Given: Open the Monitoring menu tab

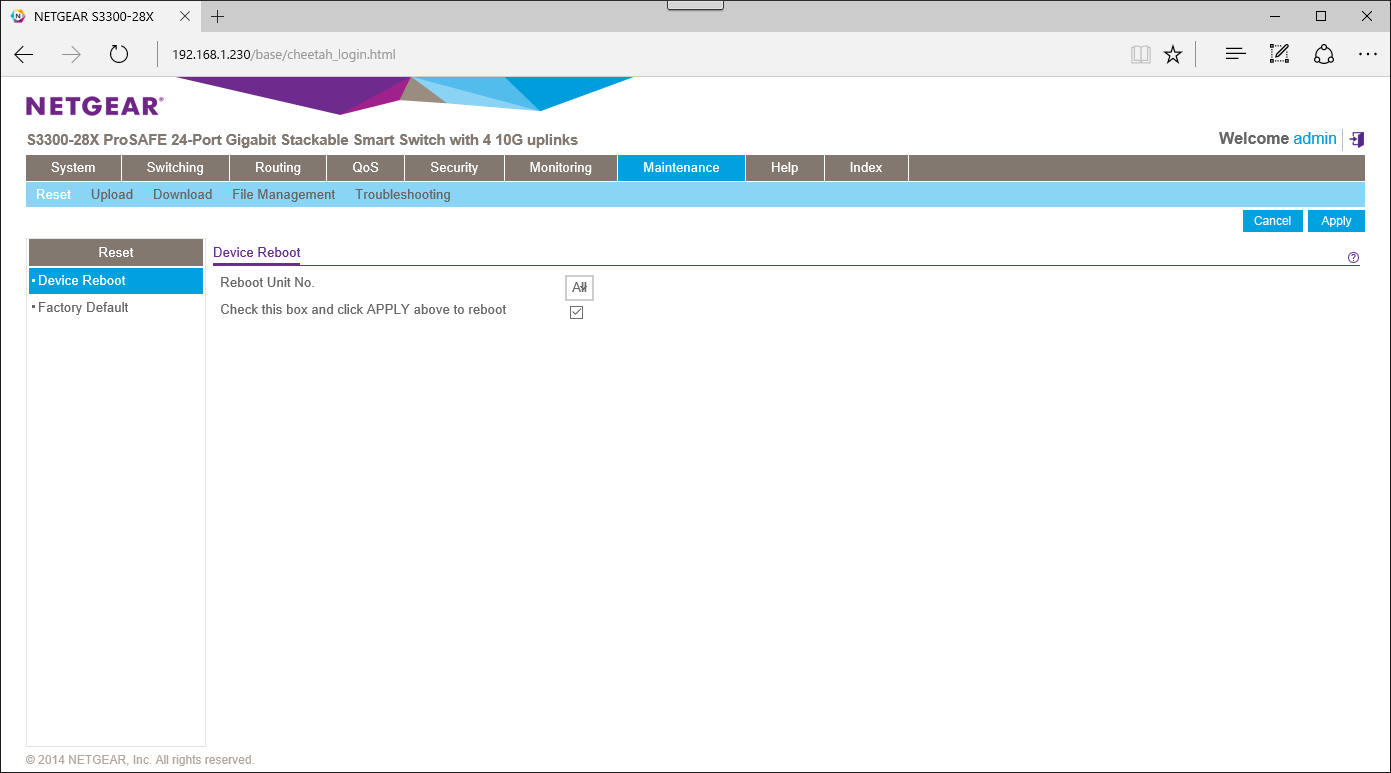Looking at the screenshot, I should click(x=561, y=168).
